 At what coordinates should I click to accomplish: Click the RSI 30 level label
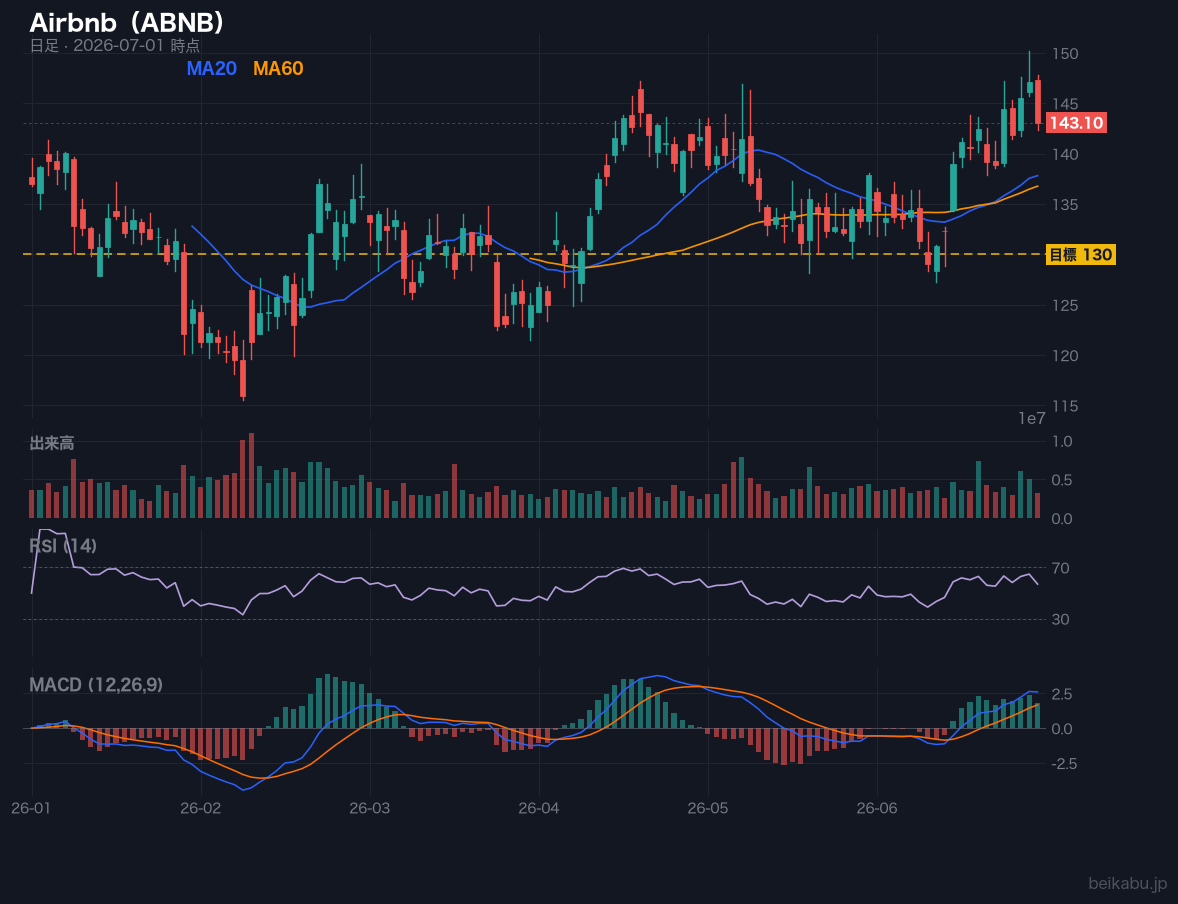[x=1060, y=619]
